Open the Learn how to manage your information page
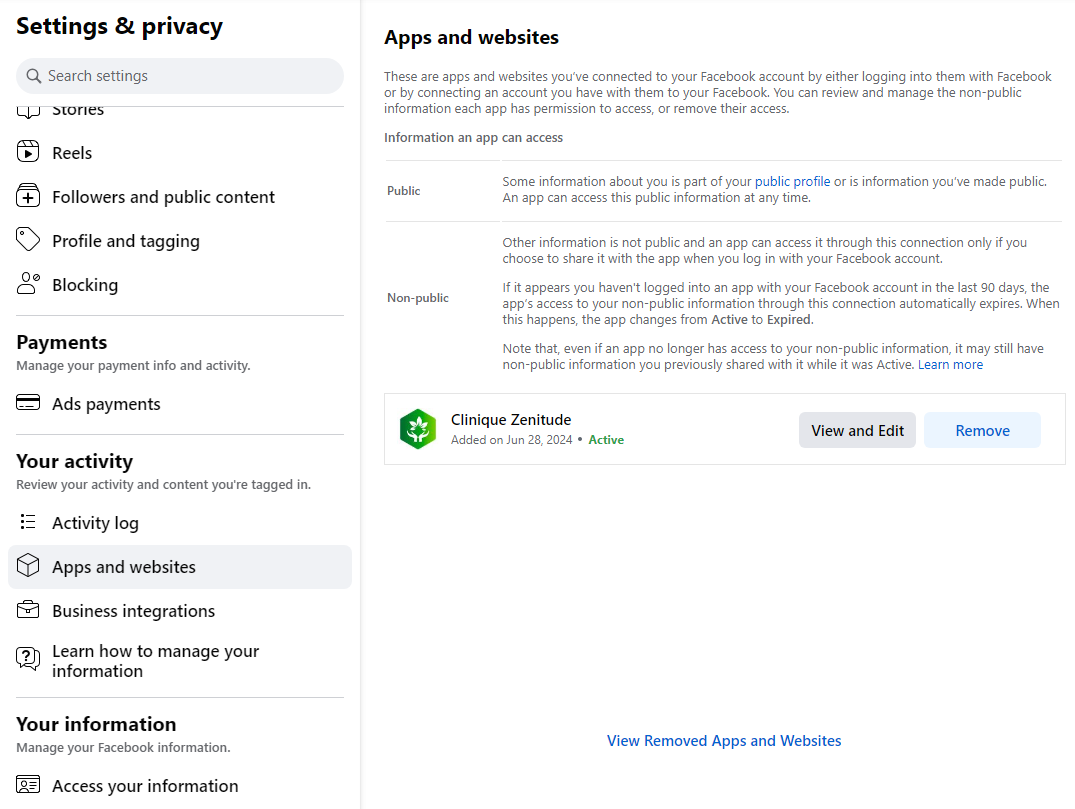This screenshot has height=809, width=1075. (x=155, y=661)
